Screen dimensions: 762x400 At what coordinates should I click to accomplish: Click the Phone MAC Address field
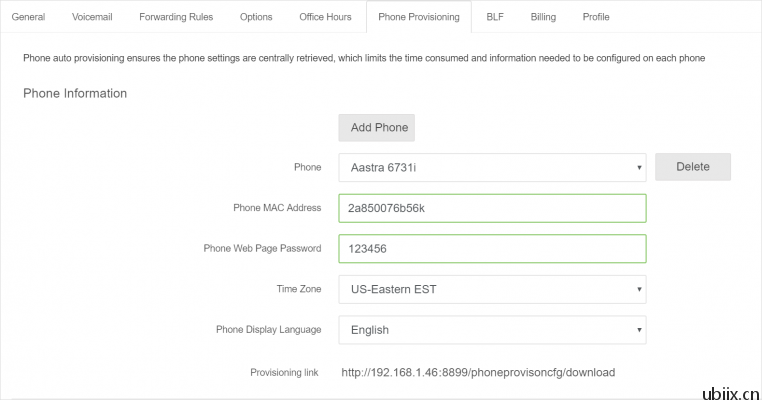click(492, 208)
